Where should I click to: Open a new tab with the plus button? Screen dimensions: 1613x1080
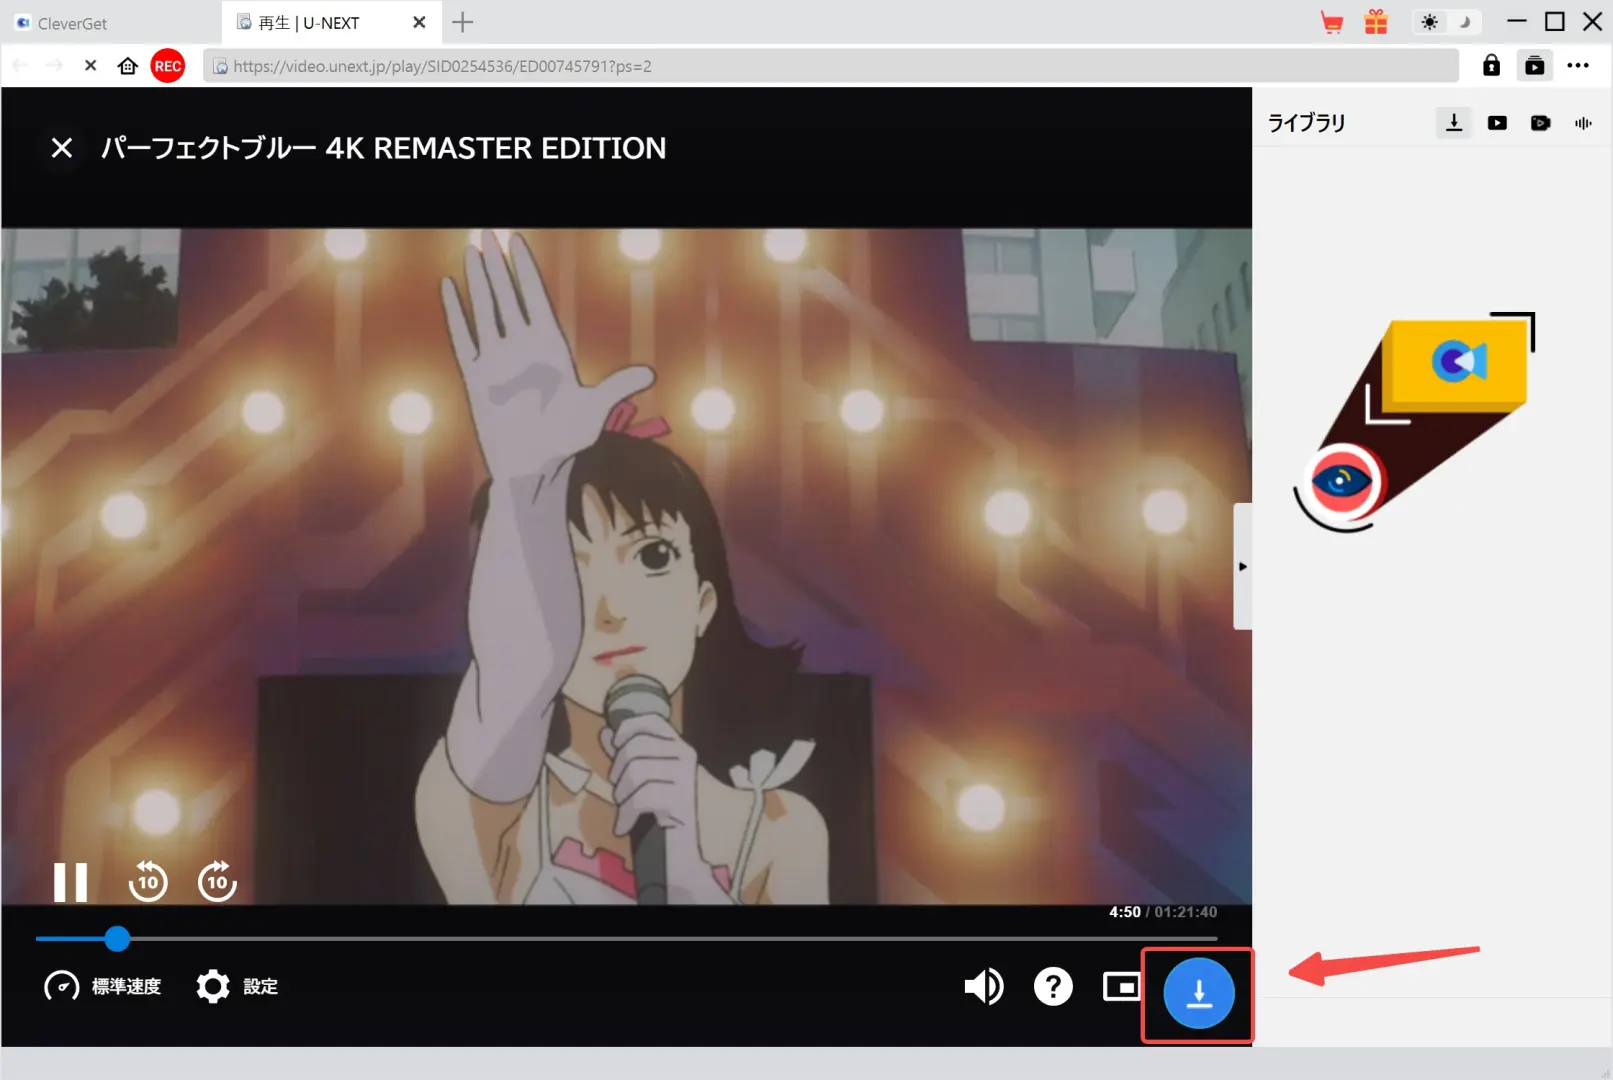tap(462, 22)
